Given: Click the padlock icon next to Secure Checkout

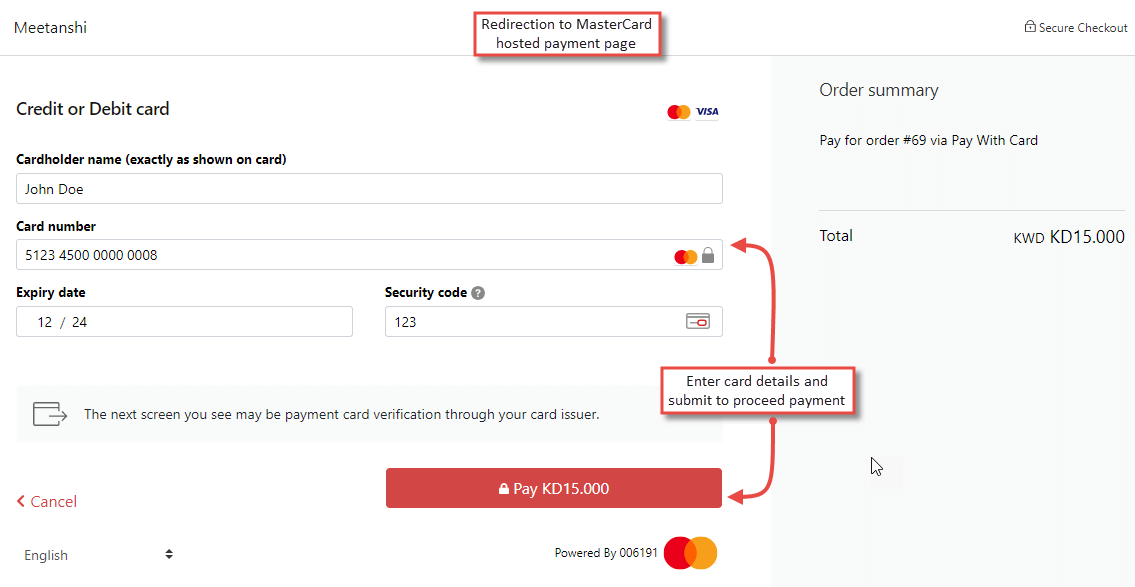Looking at the screenshot, I should 1029,27.
